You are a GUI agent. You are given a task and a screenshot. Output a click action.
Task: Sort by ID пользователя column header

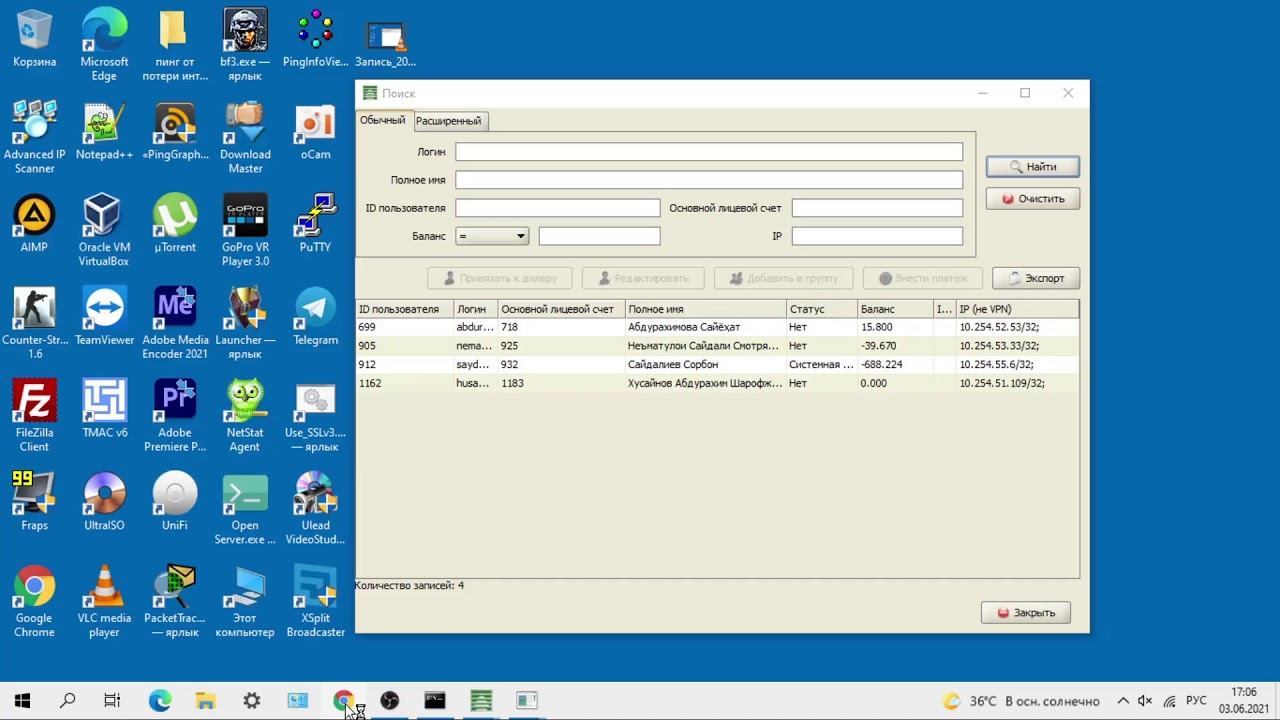[x=404, y=309]
